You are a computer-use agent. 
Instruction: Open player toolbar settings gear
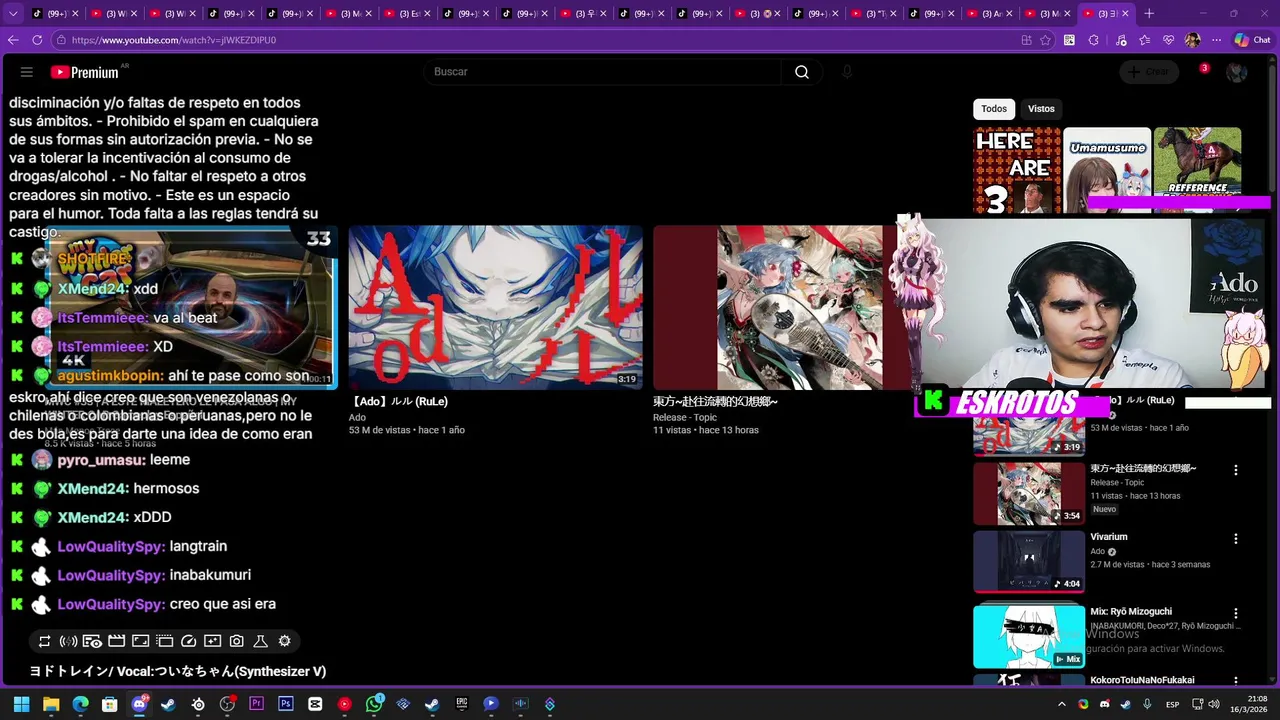pyautogui.click(x=284, y=641)
